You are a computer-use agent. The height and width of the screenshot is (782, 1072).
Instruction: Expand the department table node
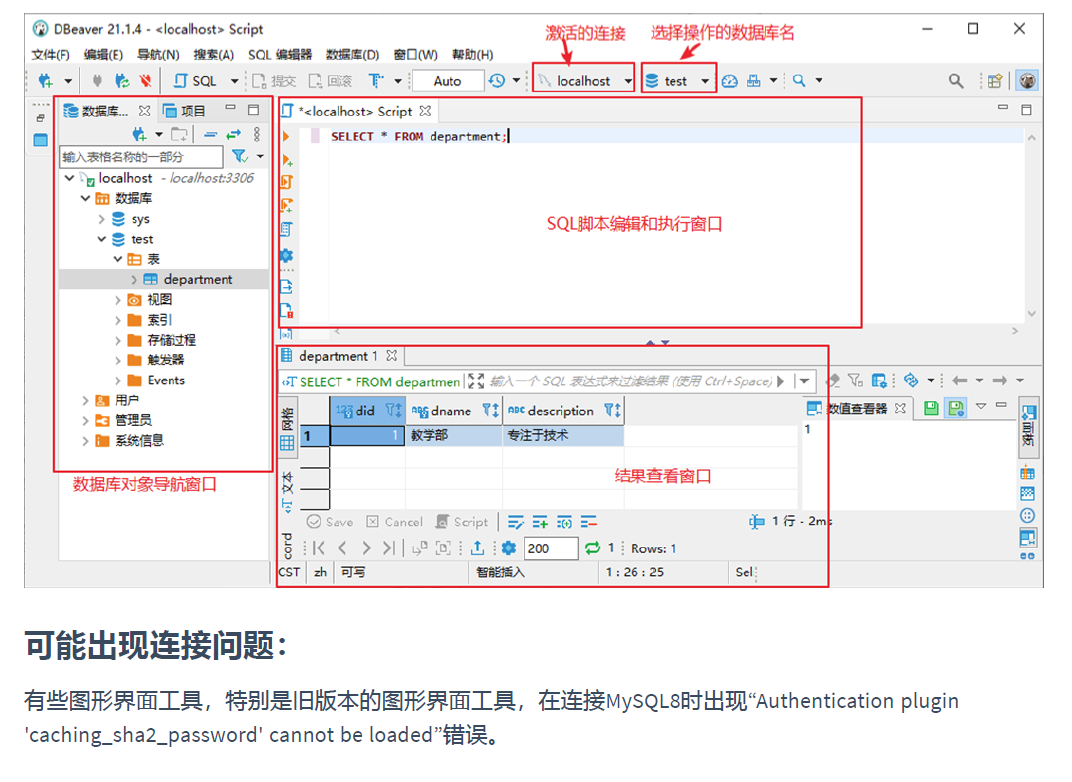pos(134,280)
